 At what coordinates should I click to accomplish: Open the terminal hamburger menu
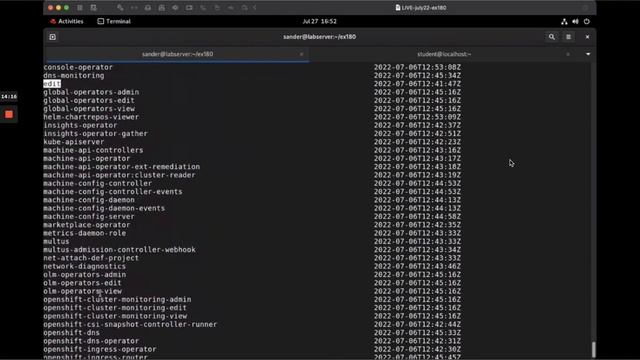tap(569, 37)
